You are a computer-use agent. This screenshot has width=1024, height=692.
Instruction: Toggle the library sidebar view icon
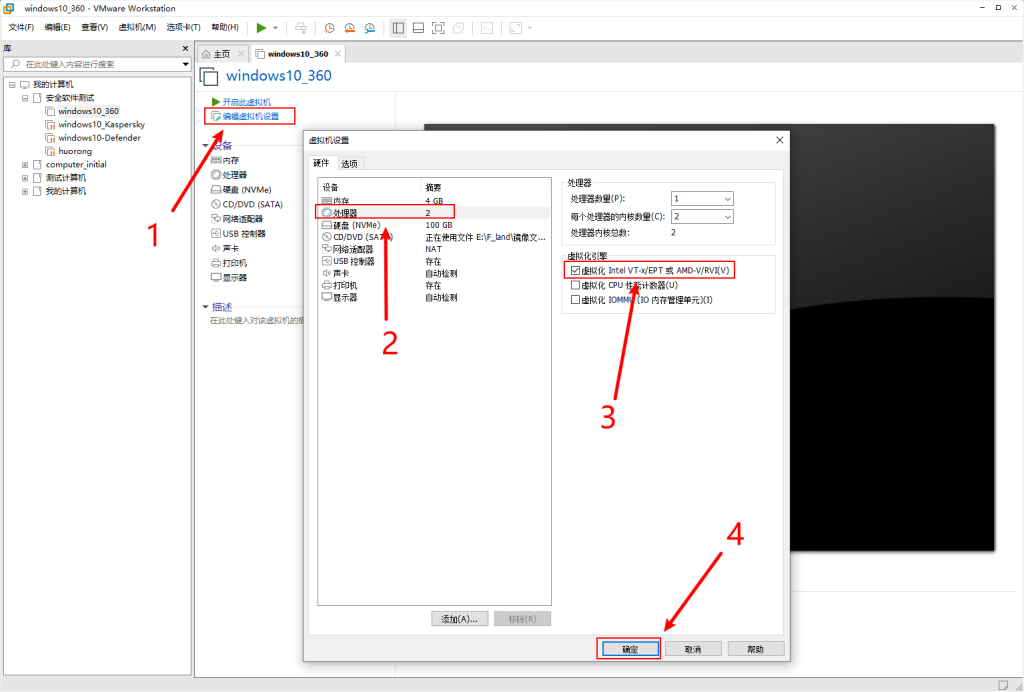pos(398,28)
